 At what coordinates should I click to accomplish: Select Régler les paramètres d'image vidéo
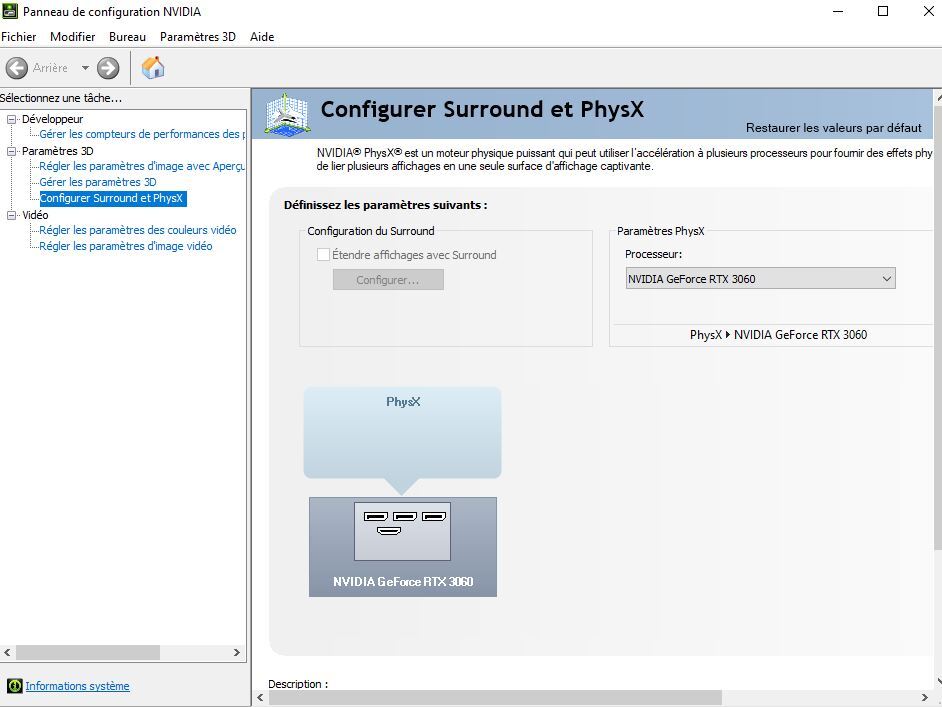click(x=126, y=246)
